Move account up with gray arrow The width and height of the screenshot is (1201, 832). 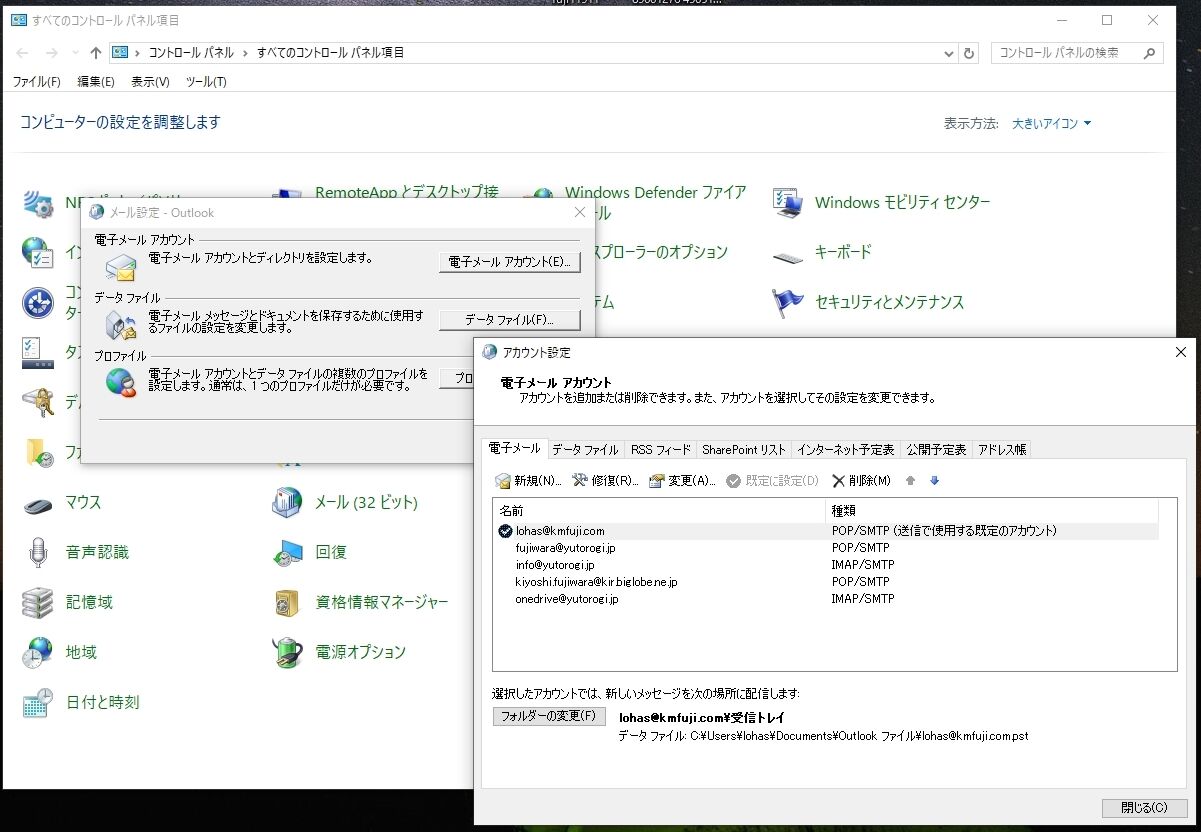(910, 481)
